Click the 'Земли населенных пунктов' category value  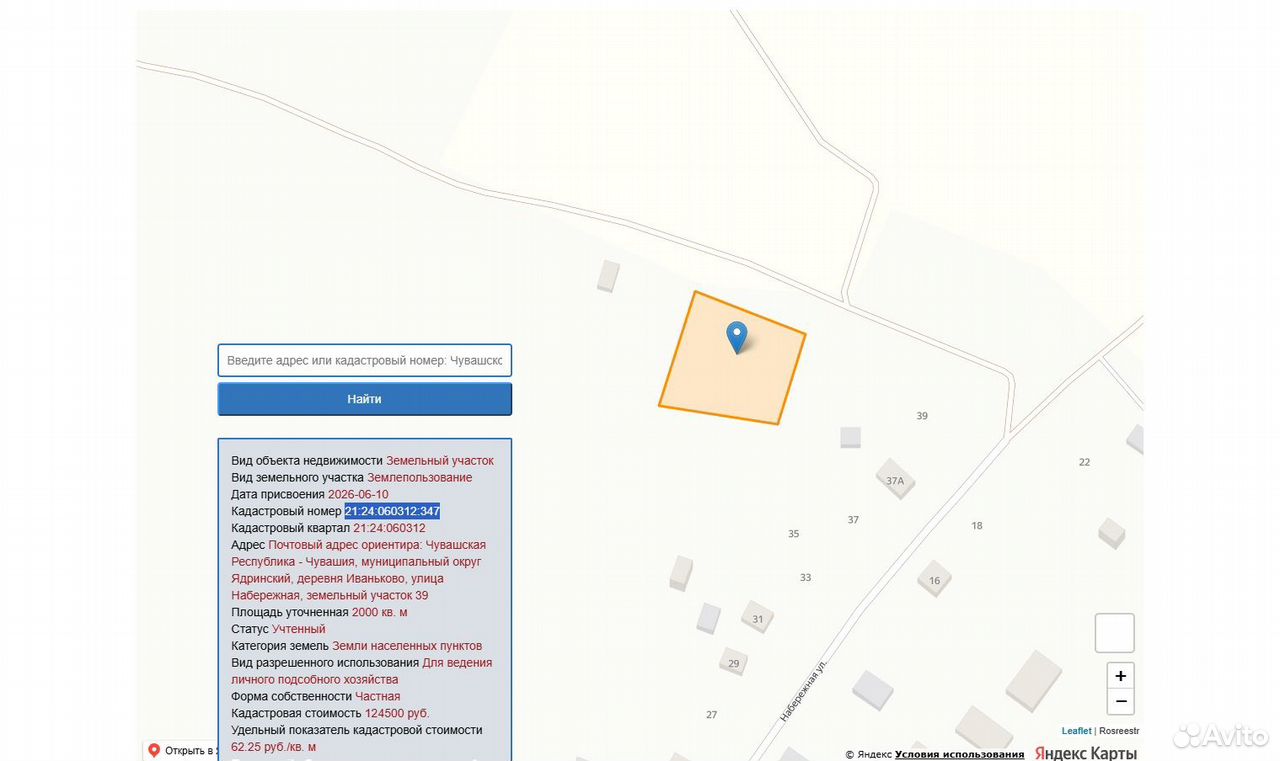[407, 646]
